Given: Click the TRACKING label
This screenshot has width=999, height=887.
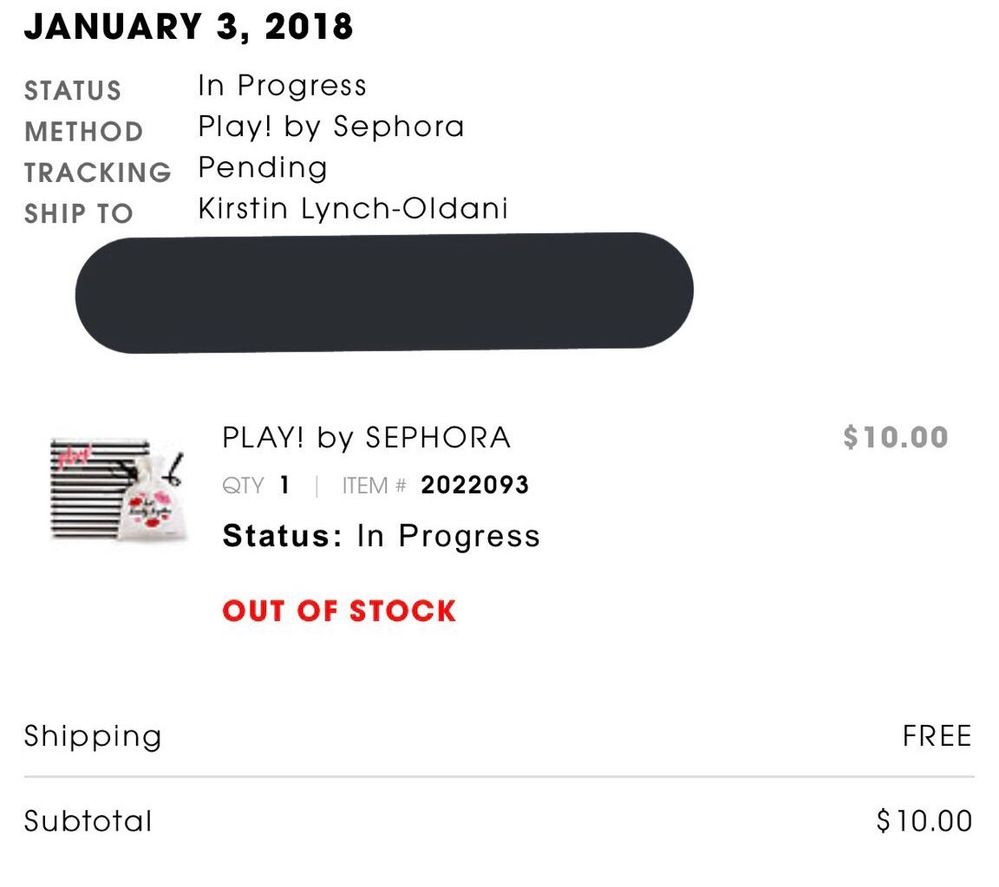Looking at the screenshot, I should [x=98, y=173].
